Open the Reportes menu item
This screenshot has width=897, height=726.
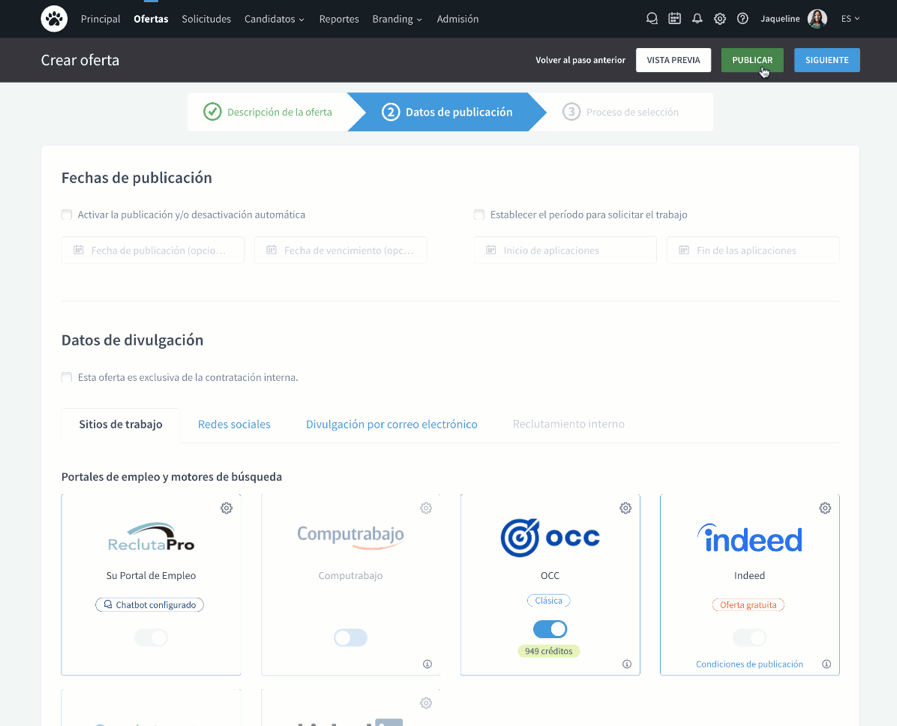point(339,19)
